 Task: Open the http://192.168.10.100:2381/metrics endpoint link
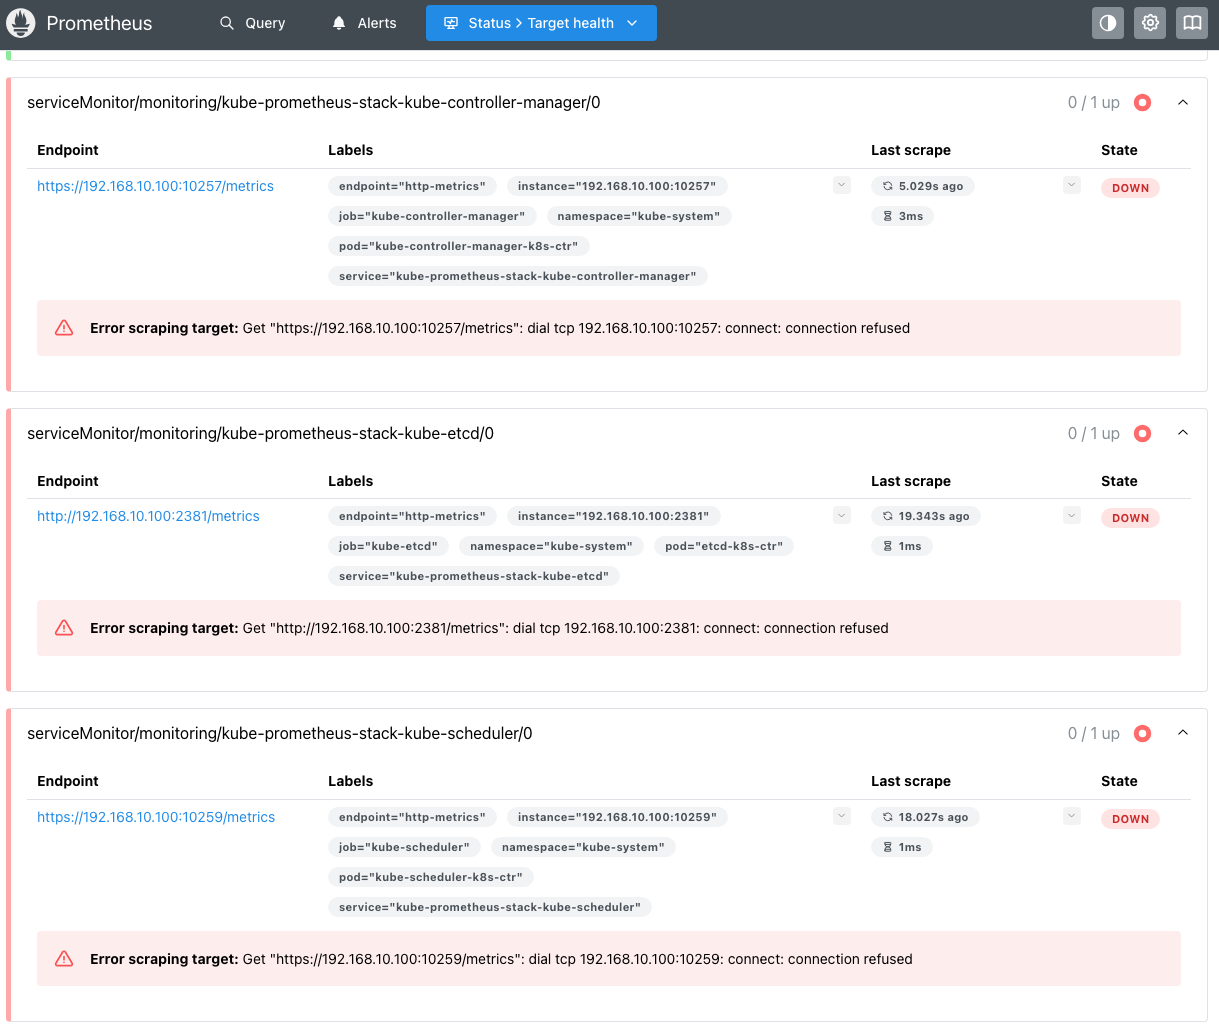click(148, 516)
